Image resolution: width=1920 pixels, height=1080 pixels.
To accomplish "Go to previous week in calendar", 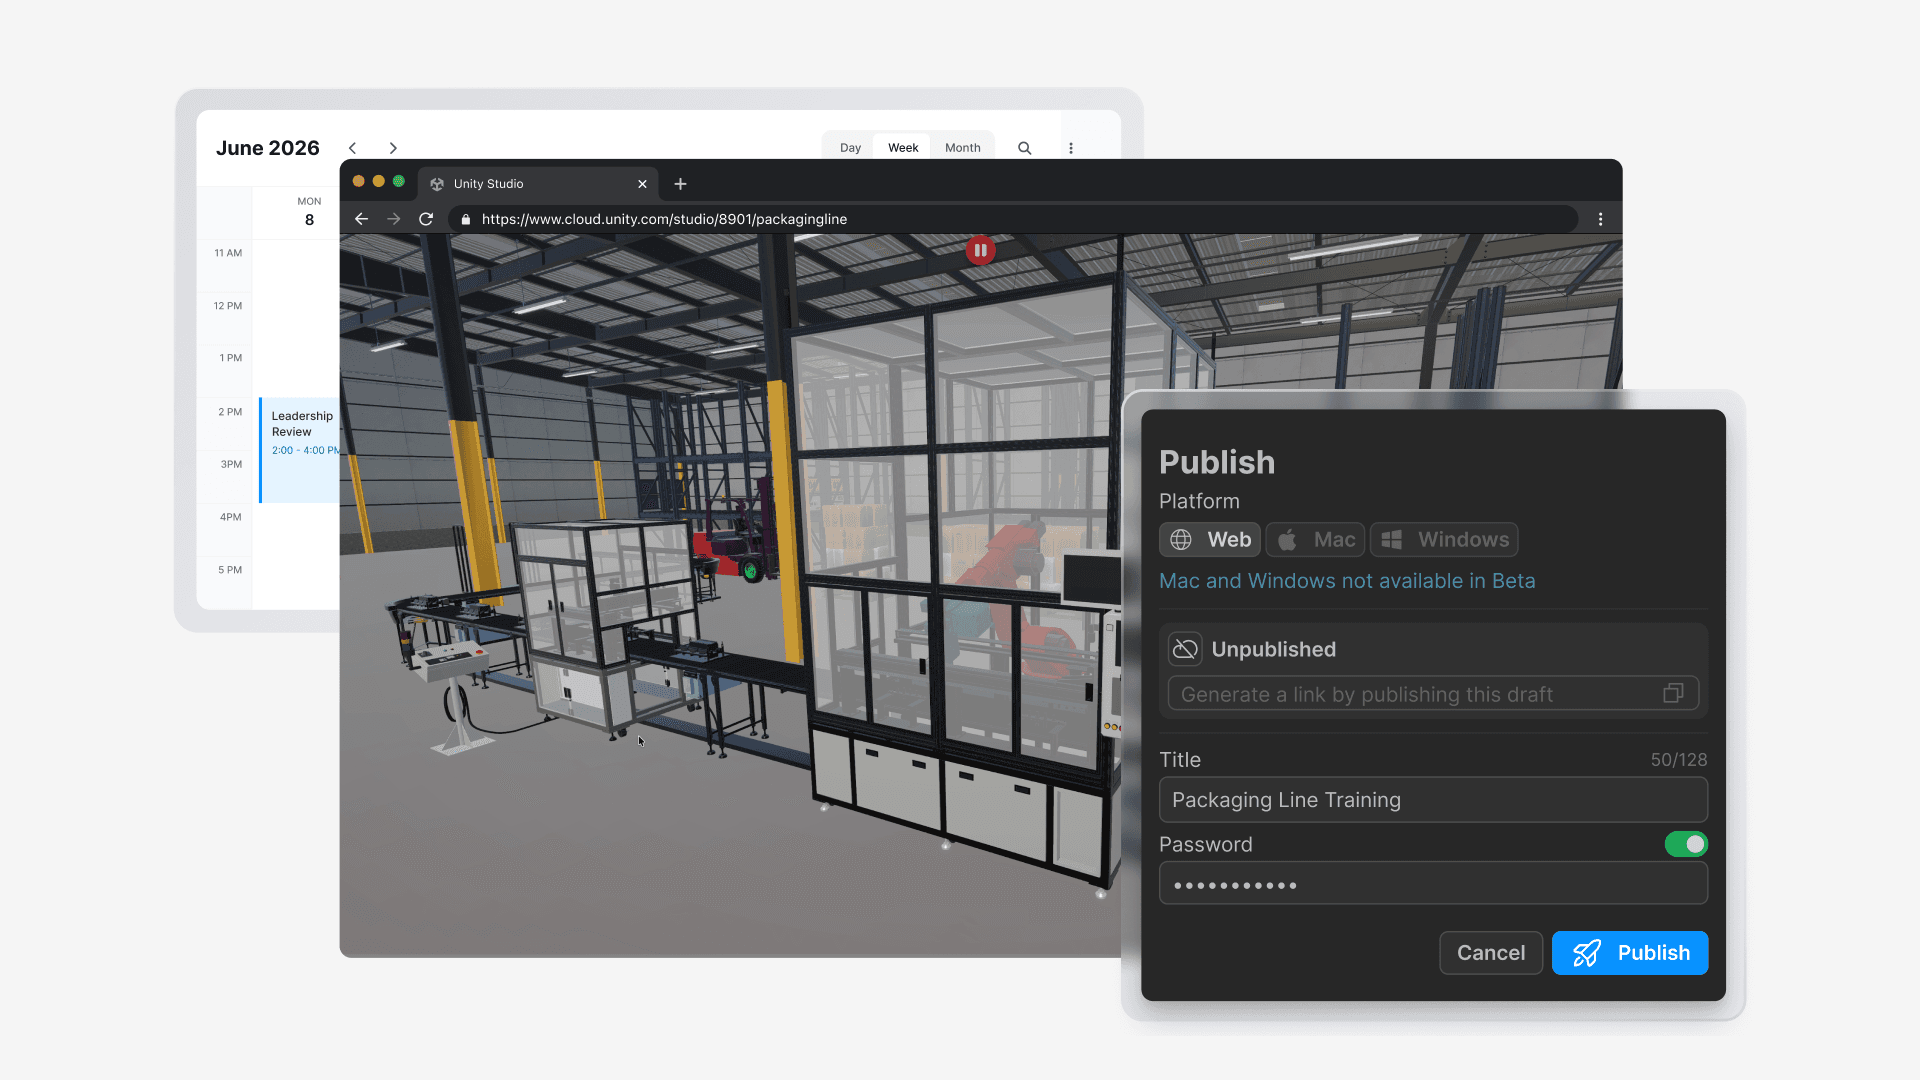I will tap(353, 148).
